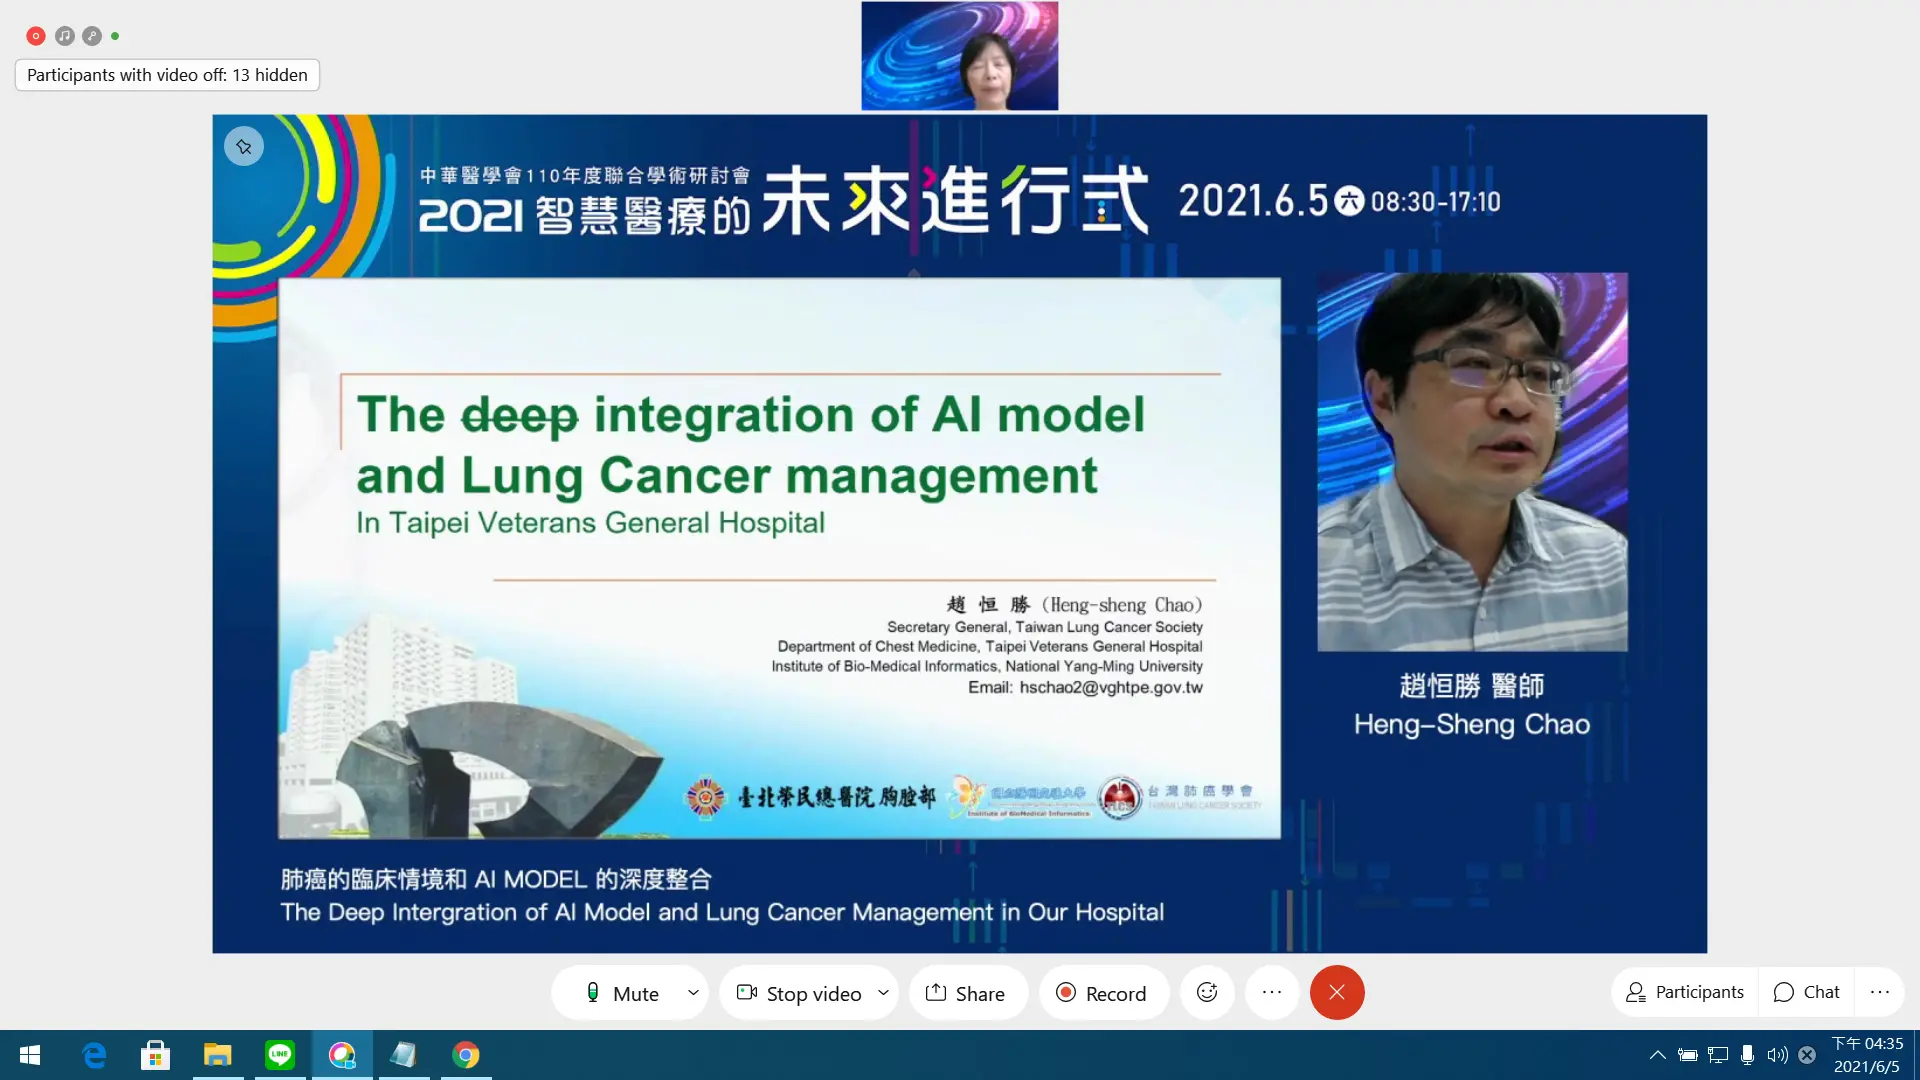
Task: Open the emoji reactions button
Action: [x=1207, y=992]
